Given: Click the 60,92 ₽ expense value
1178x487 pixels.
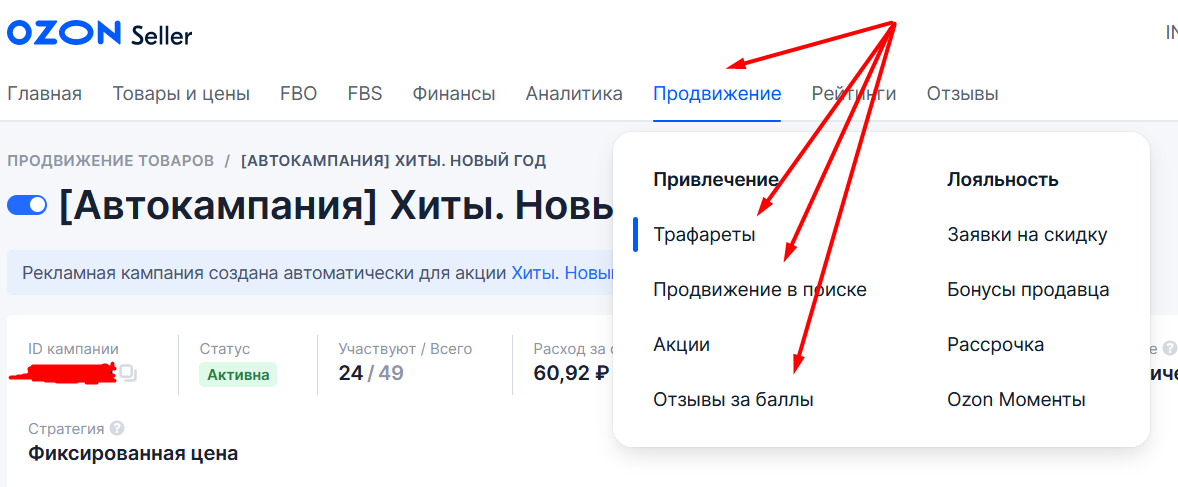Looking at the screenshot, I should [x=571, y=373].
